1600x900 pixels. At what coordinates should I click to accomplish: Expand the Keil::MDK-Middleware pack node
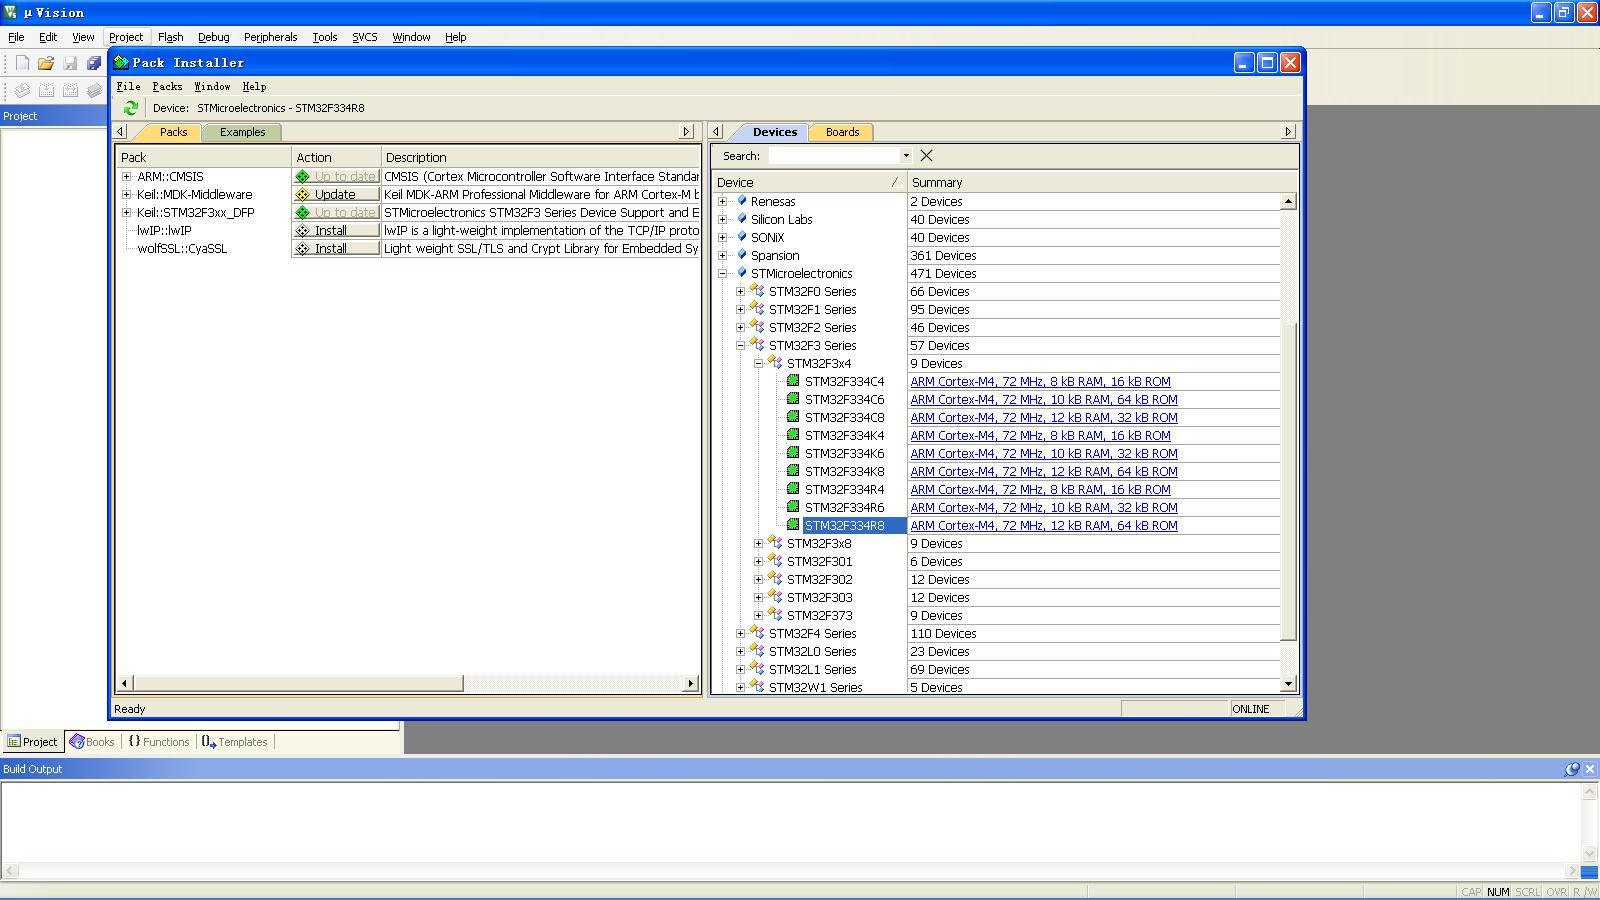click(127, 195)
